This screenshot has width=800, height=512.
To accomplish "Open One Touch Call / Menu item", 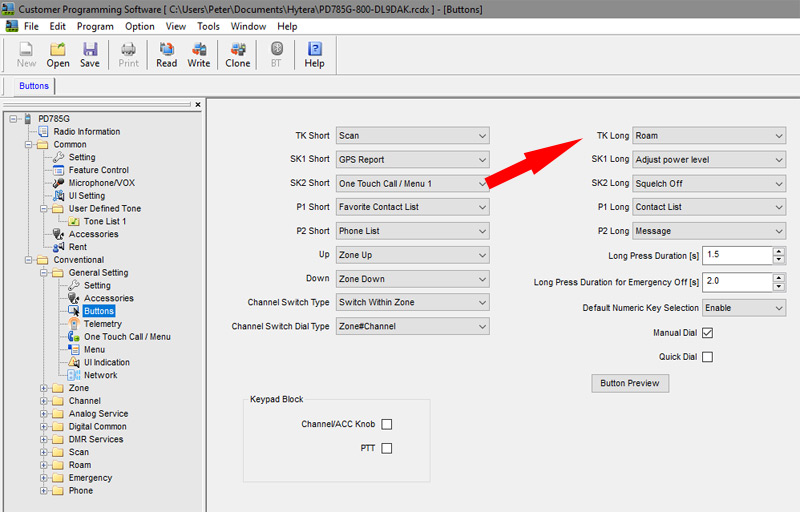I will coord(127,337).
